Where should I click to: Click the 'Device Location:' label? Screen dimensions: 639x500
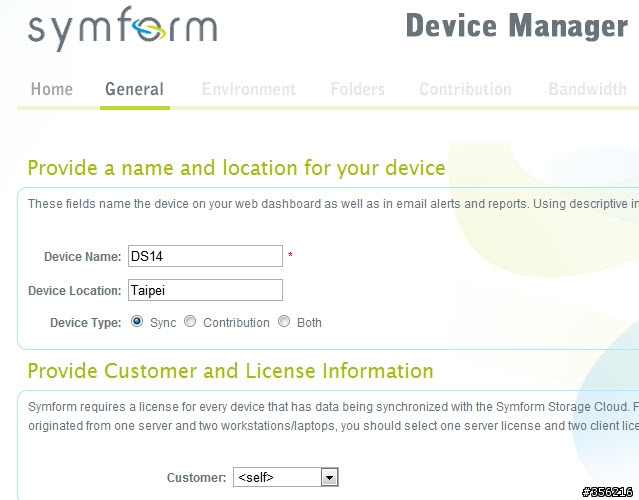coord(75,291)
